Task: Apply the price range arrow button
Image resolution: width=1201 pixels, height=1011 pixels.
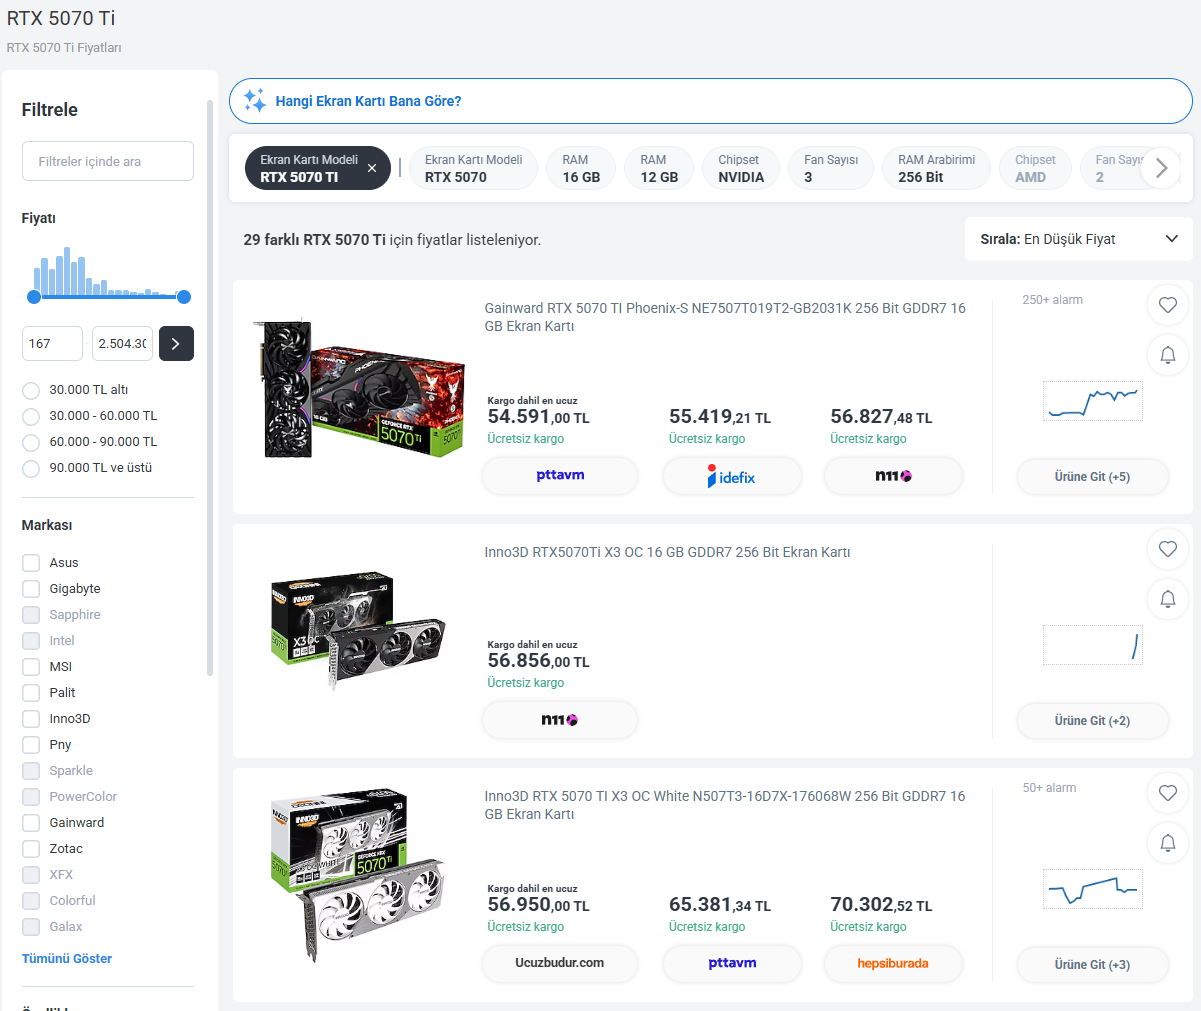Action: click(x=176, y=343)
